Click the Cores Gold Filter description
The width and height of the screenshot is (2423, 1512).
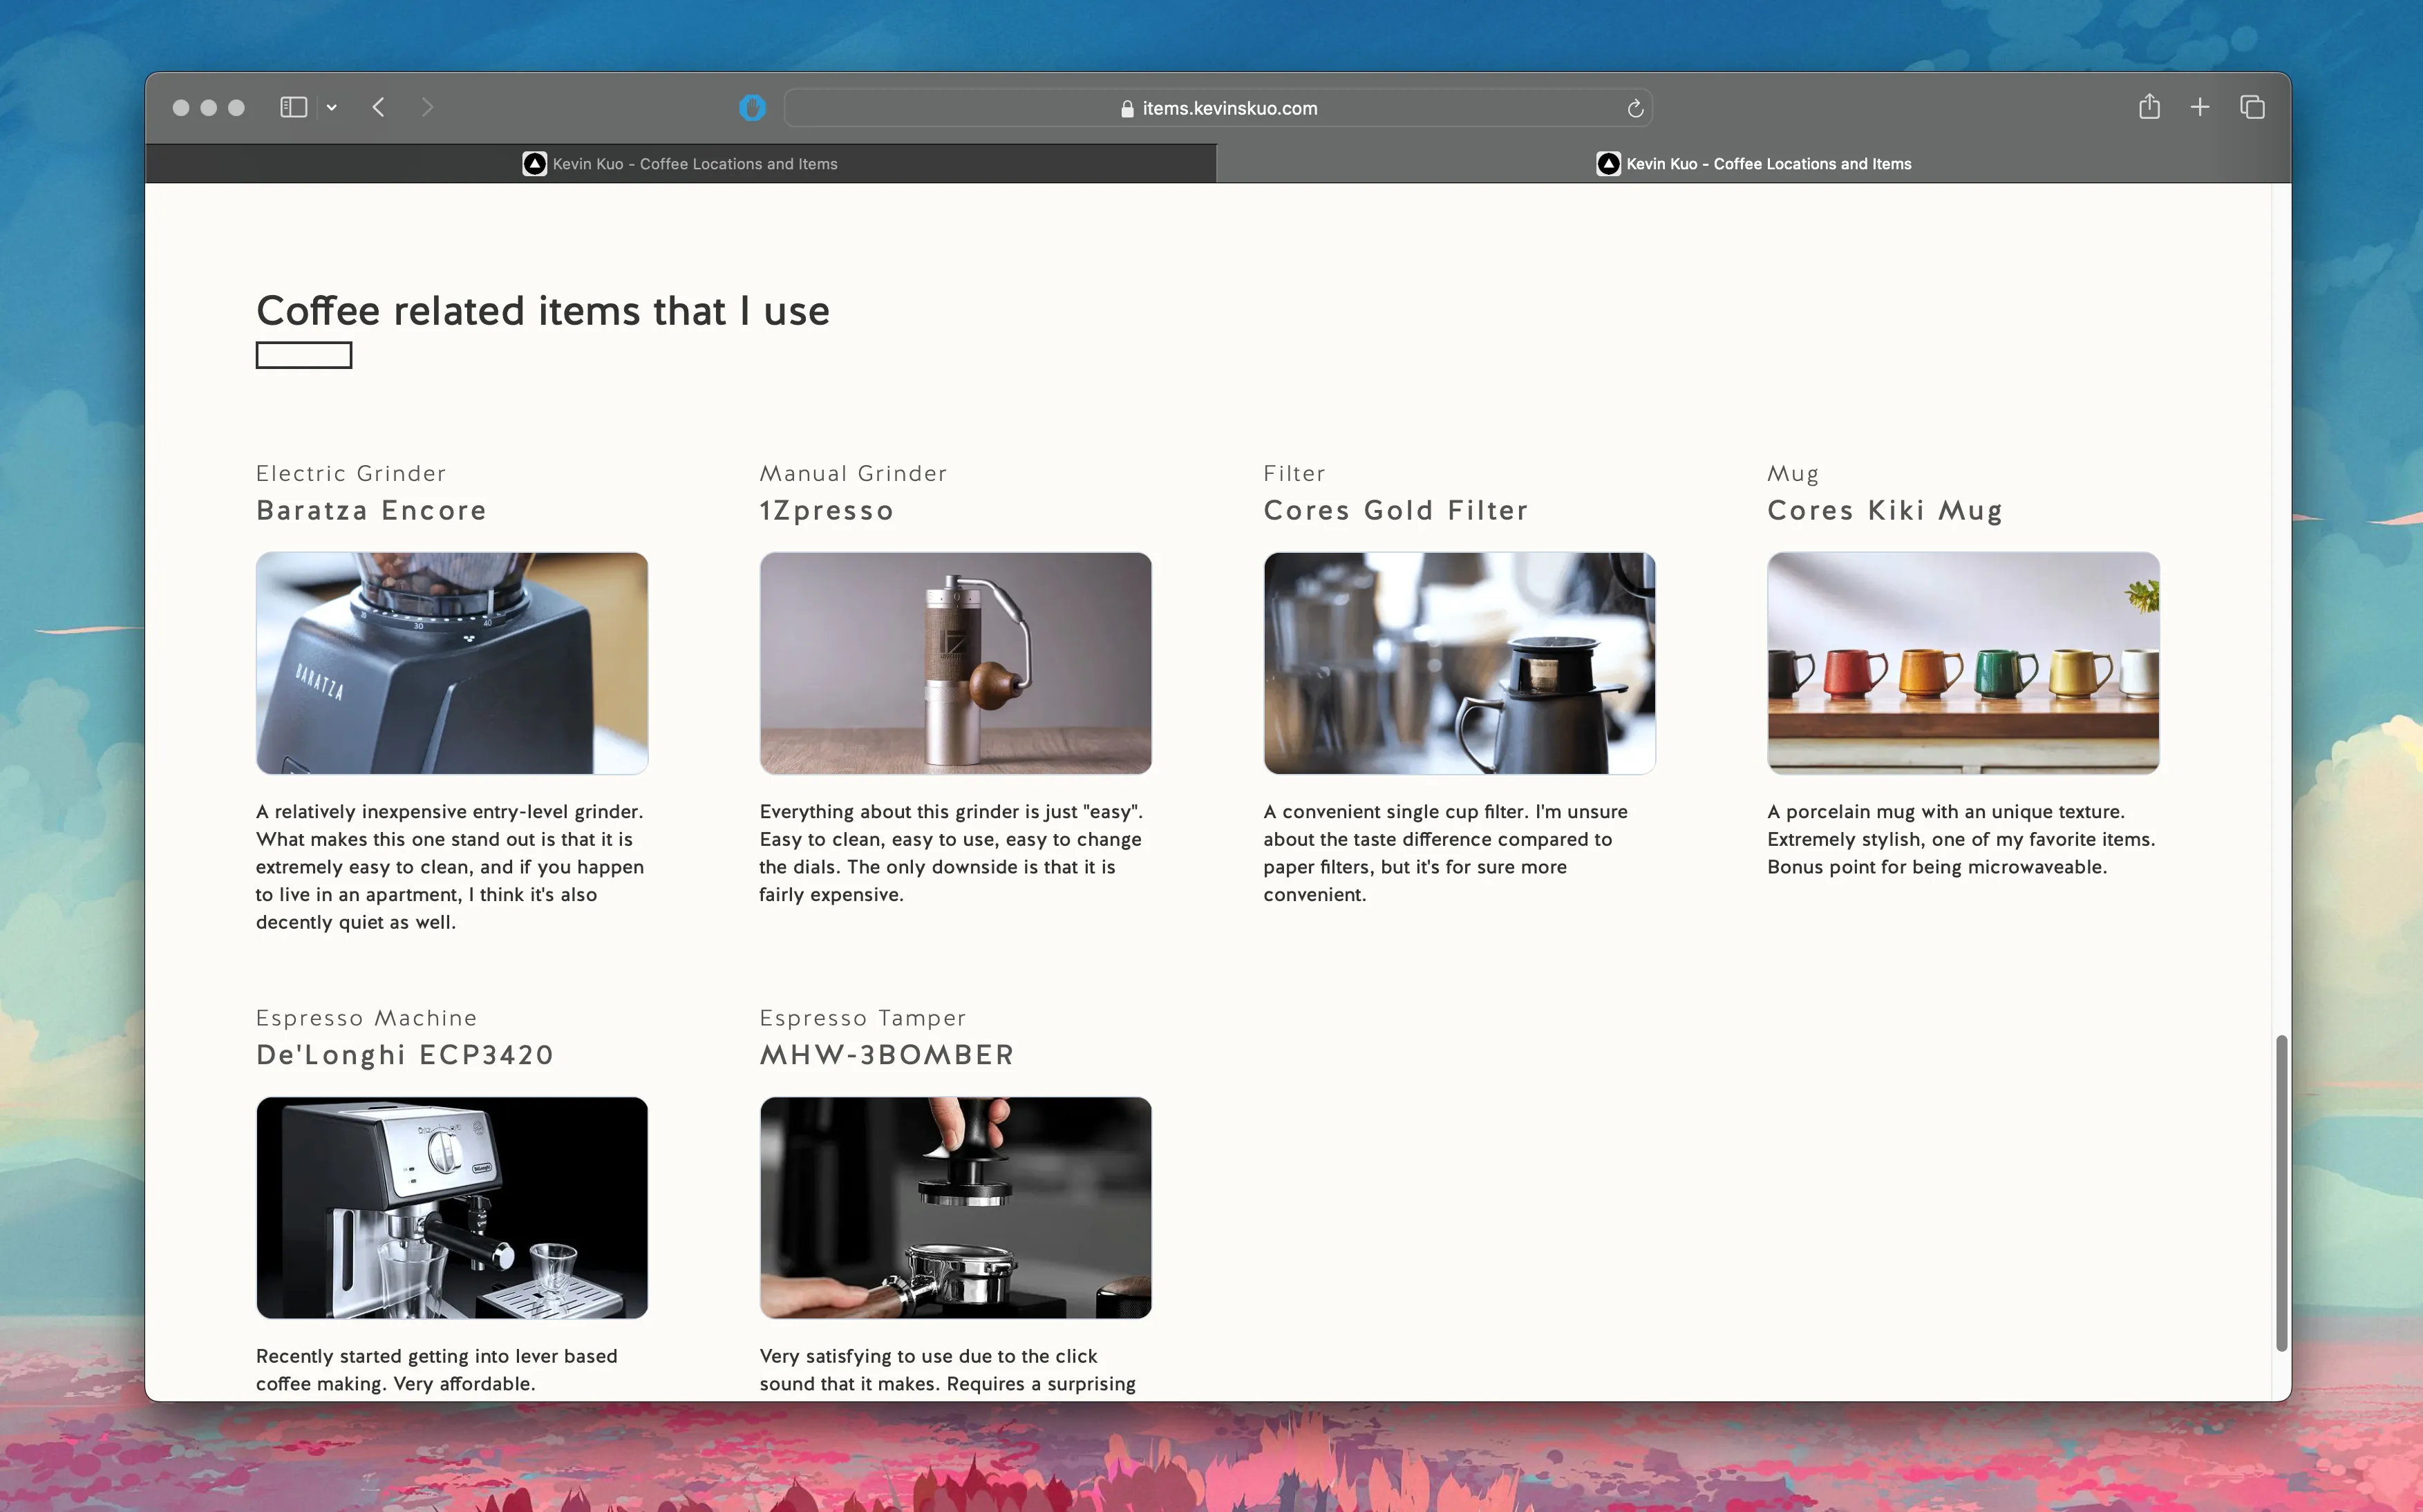pos(1445,853)
